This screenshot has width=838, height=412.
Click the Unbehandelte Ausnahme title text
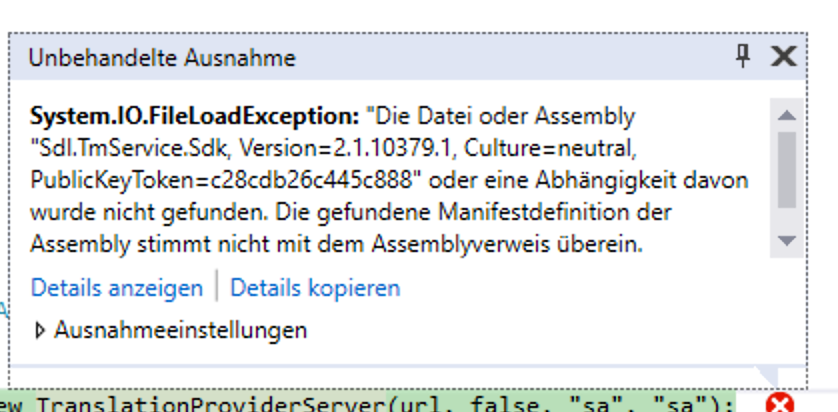(161, 57)
